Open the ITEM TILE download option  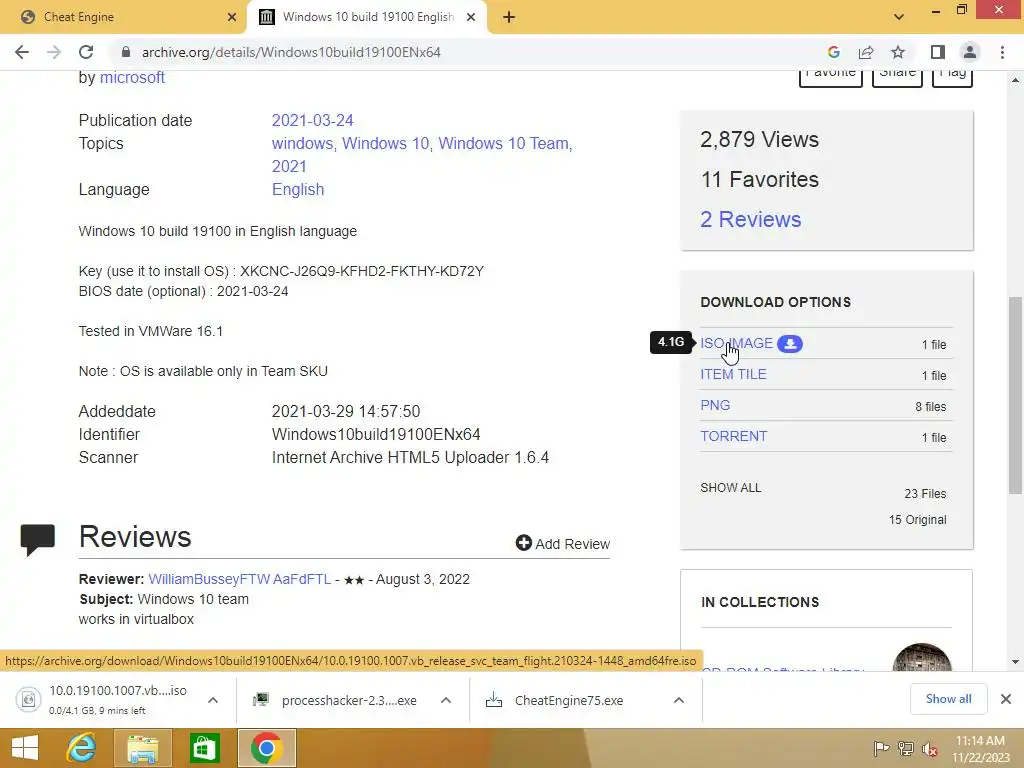[733, 374]
